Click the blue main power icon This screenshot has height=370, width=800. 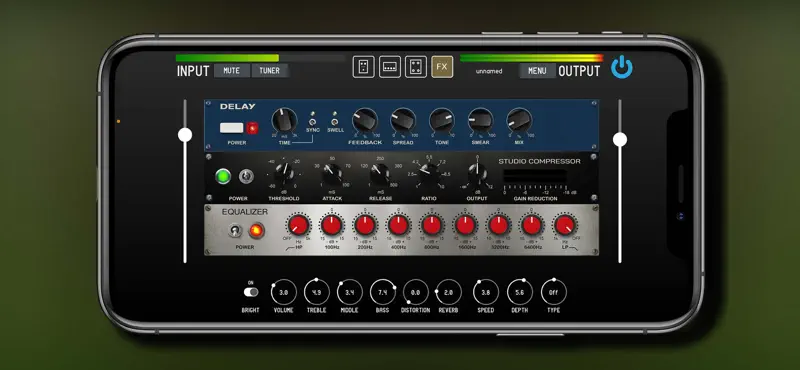[x=621, y=67]
